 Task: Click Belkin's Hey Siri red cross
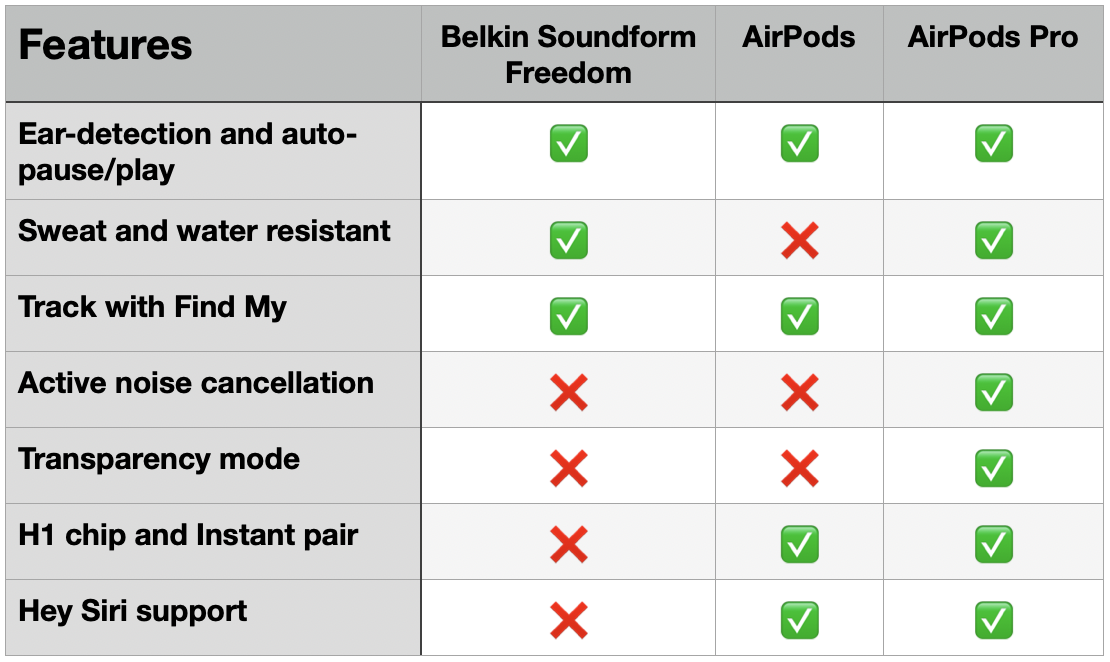coord(568,620)
